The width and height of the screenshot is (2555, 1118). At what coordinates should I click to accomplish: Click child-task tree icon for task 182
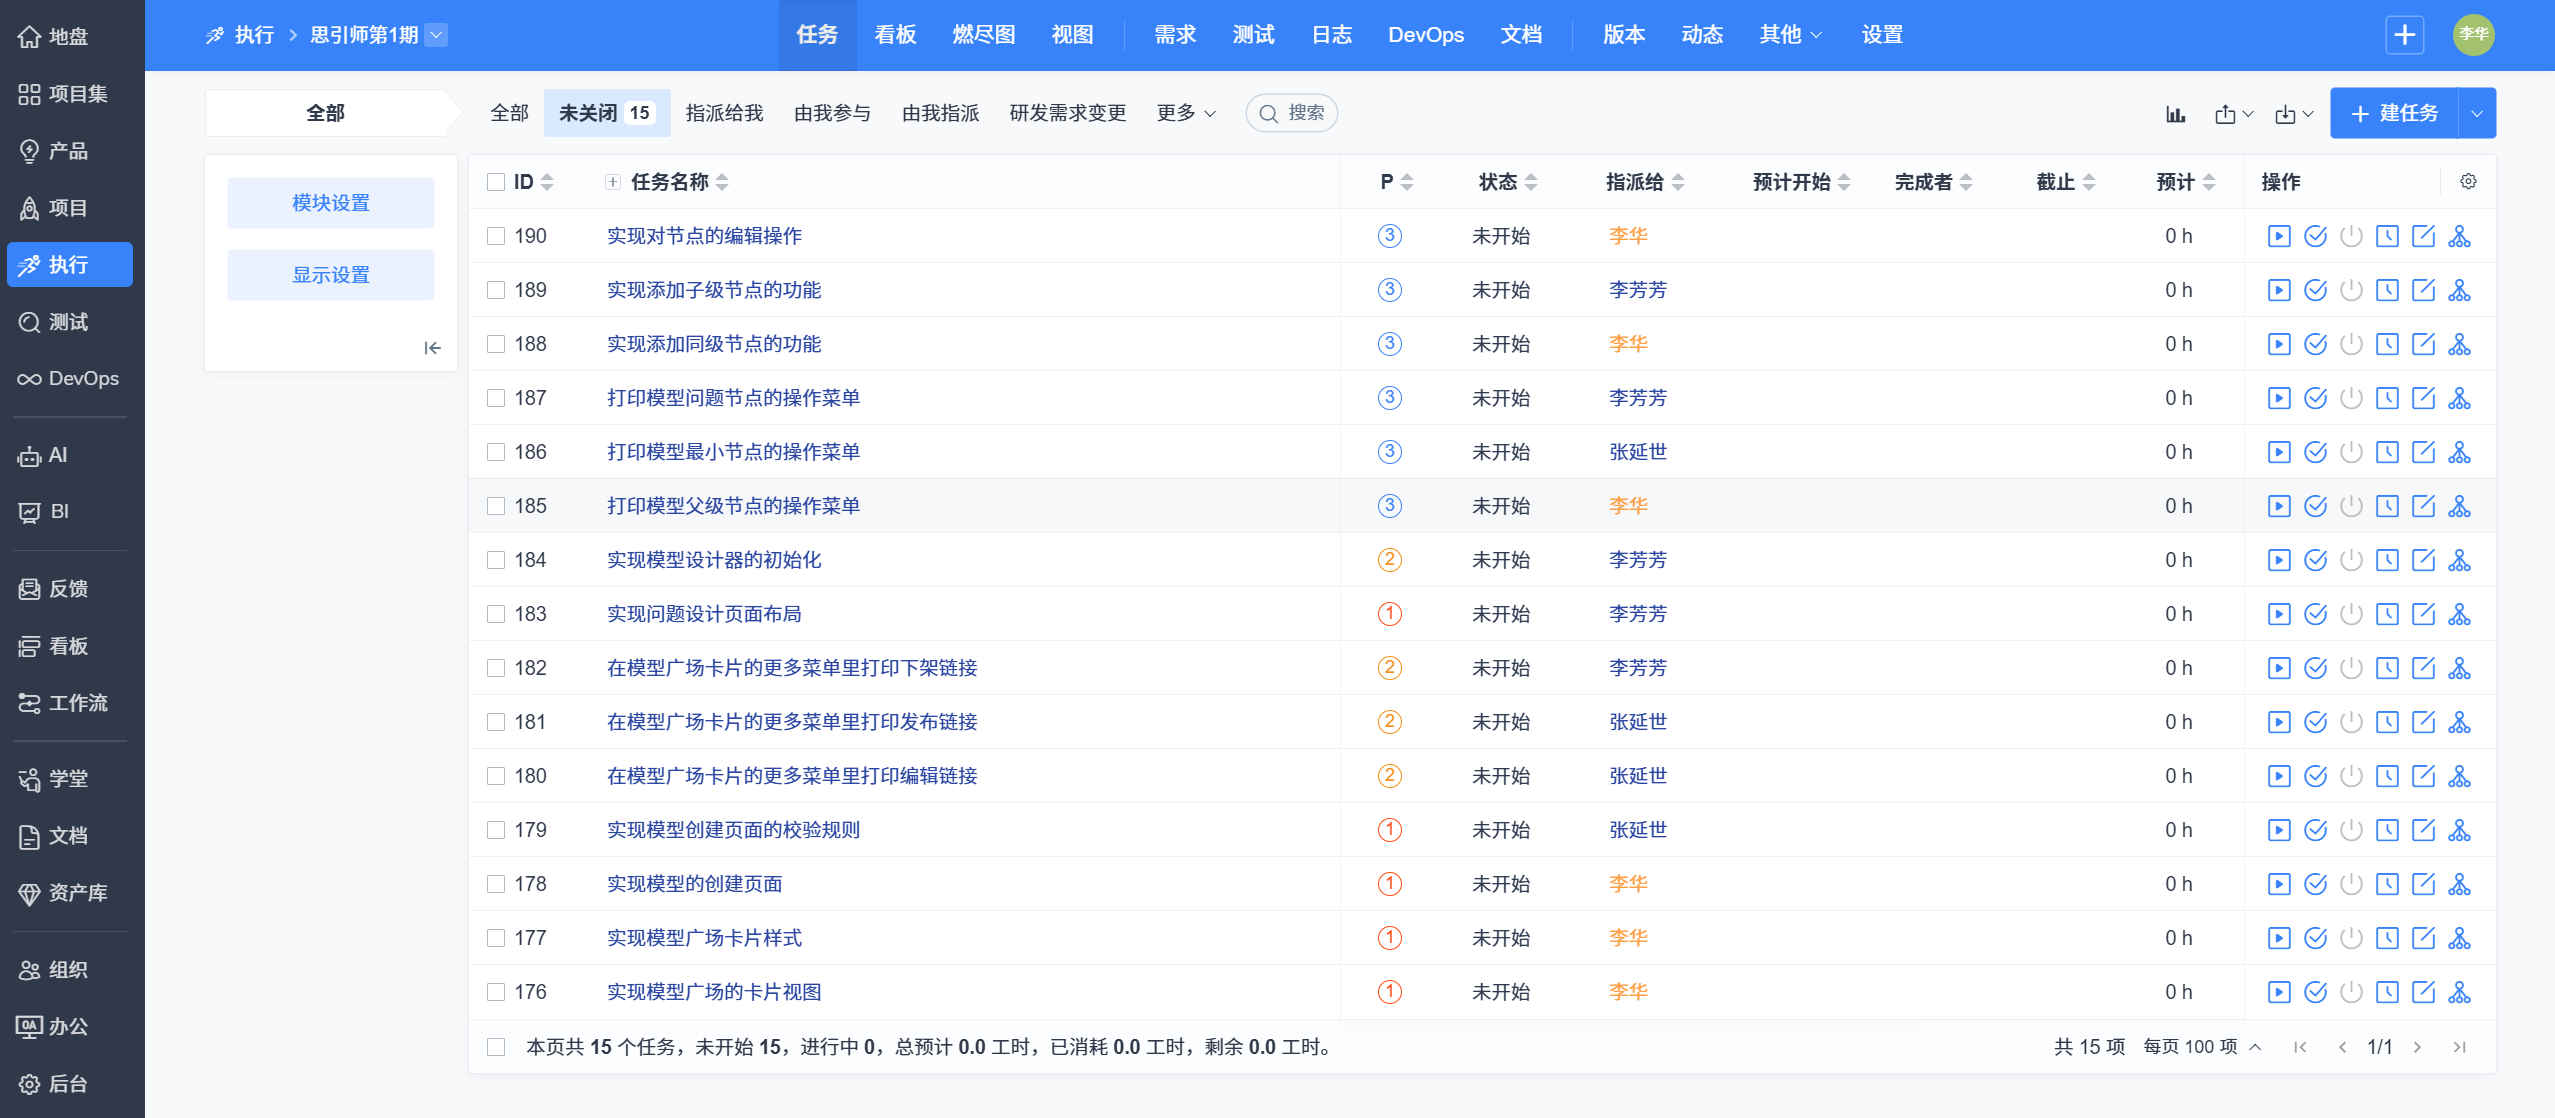point(2459,668)
